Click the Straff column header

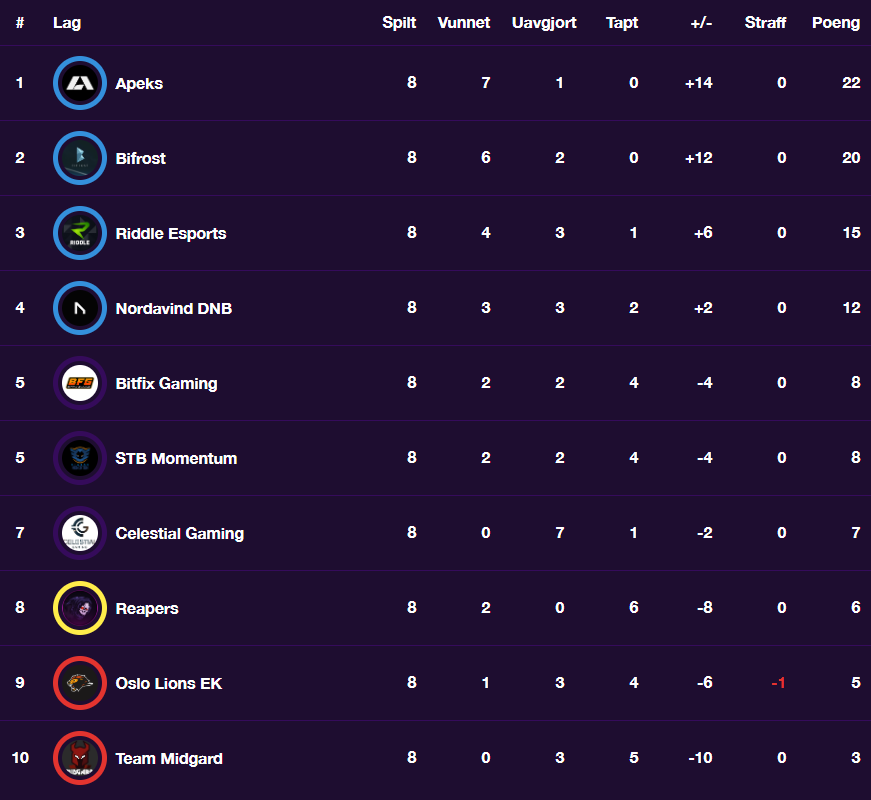[765, 23]
